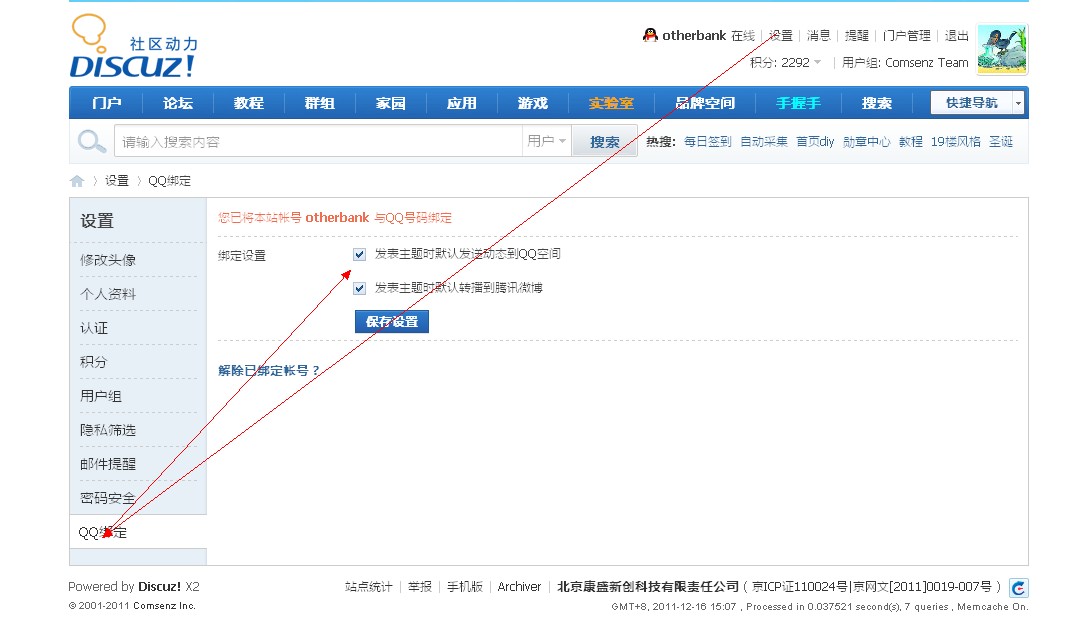The height and width of the screenshot is (634, 1089).
Task: Click the 搜索 button
Action: point(604,142)
